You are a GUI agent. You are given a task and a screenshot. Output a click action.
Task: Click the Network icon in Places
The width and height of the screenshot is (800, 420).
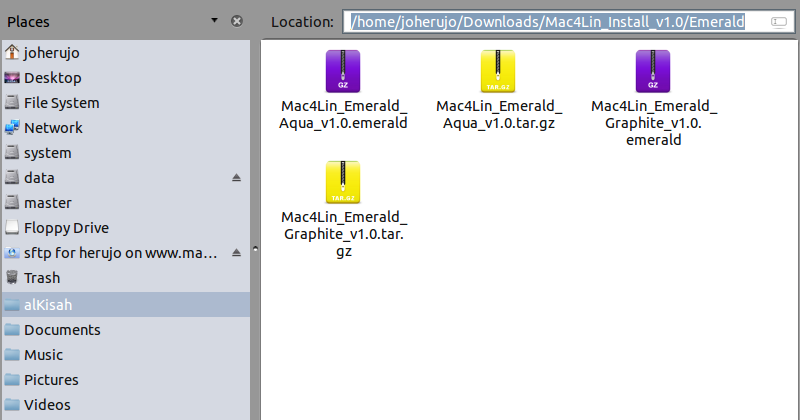(12, 128)
